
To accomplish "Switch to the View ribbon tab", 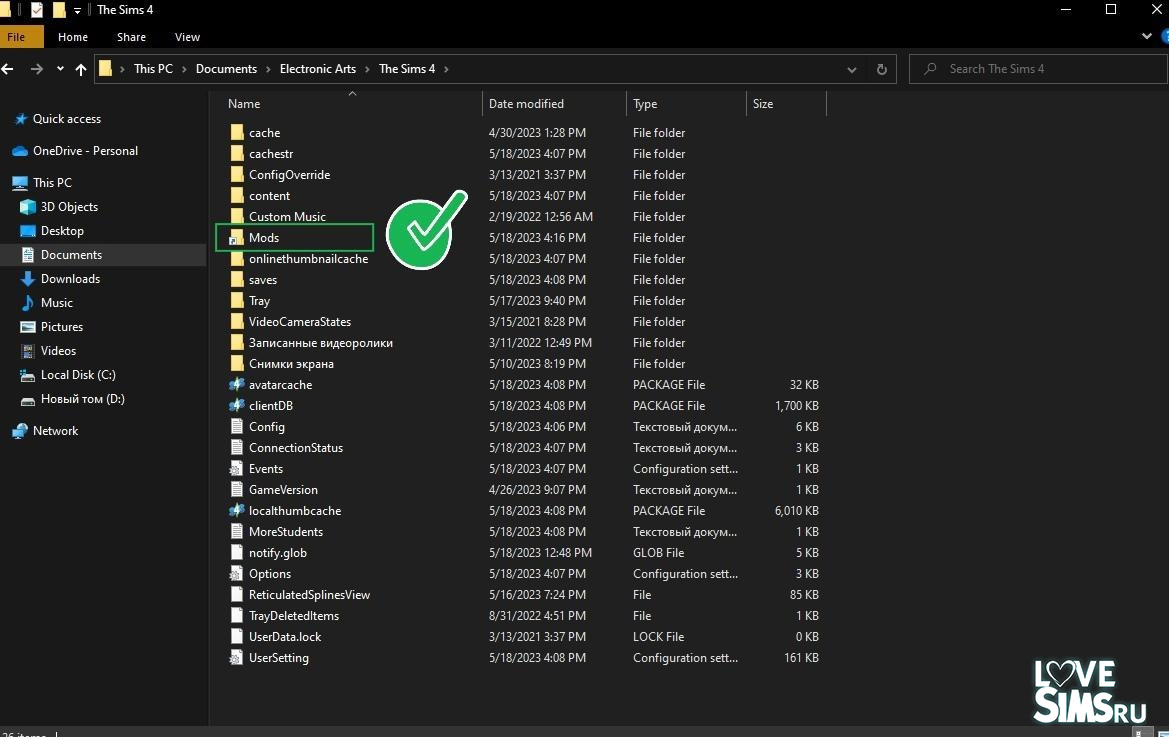I will pos(187,37).
